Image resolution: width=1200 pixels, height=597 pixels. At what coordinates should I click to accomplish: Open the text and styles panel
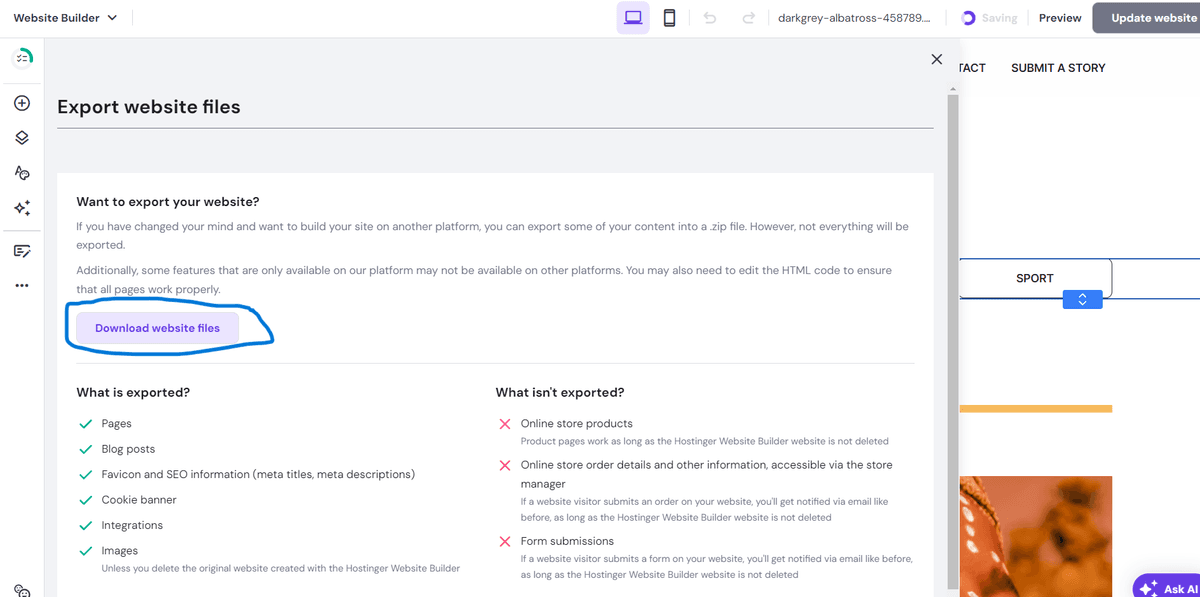(x=22, y=172)
